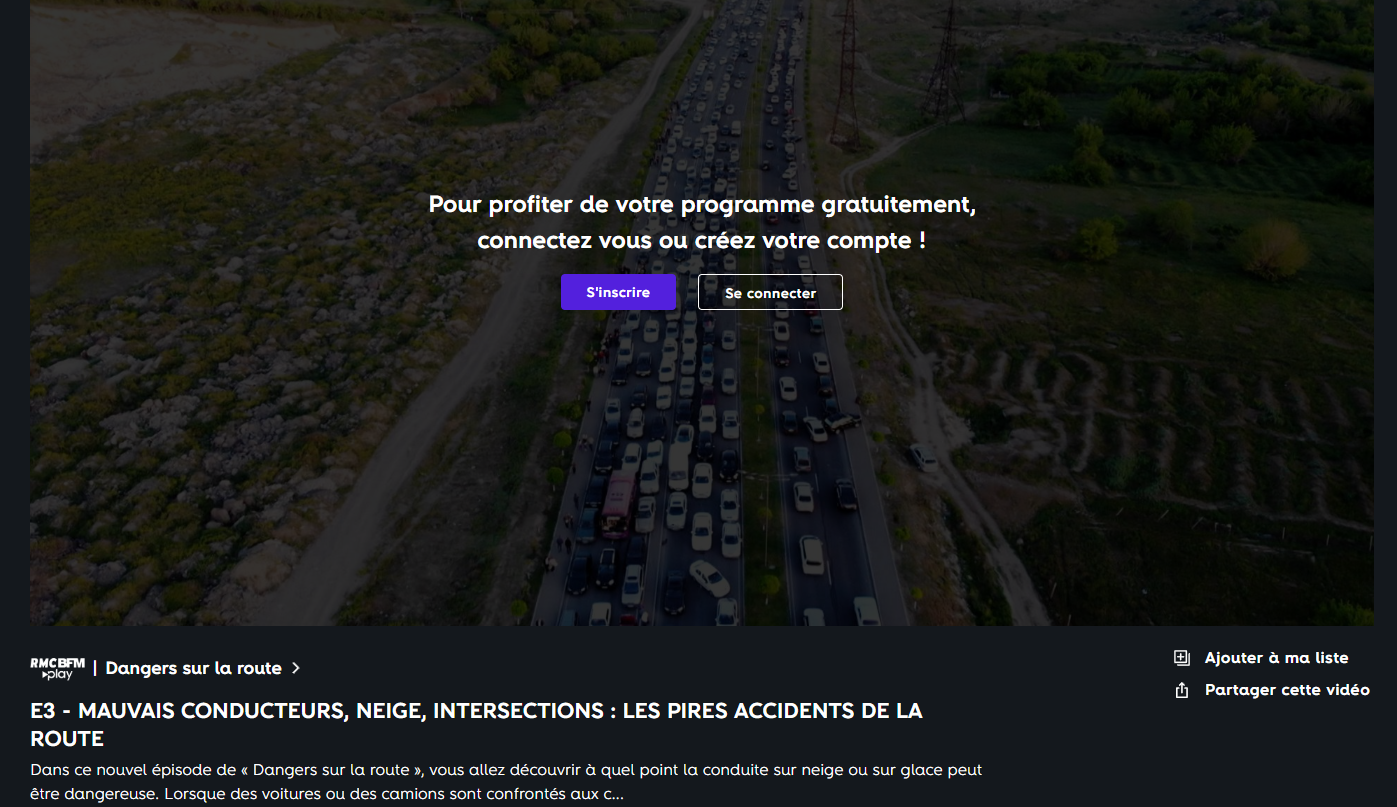
Task: Click the word play under the RMC BFM logo
Action: [59, 675]
